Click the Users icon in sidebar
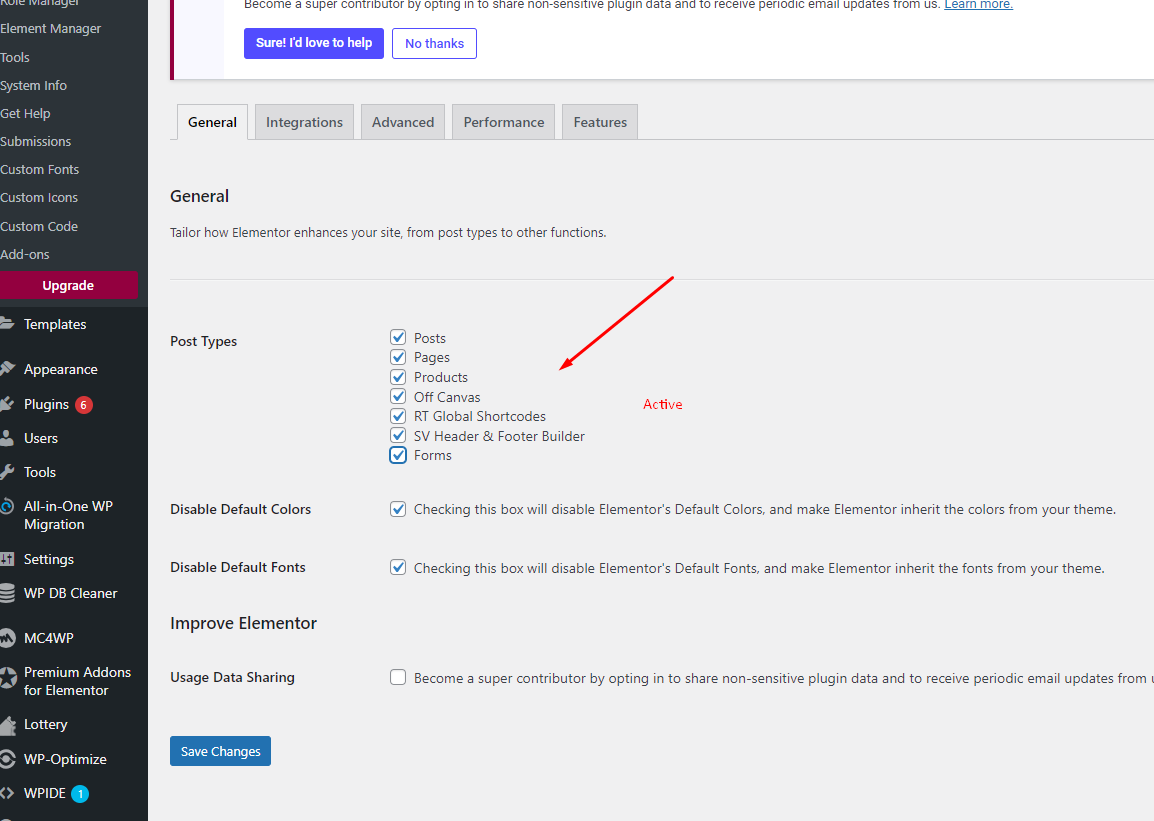Screen dimensions: 1154x821 coord(7,438)
